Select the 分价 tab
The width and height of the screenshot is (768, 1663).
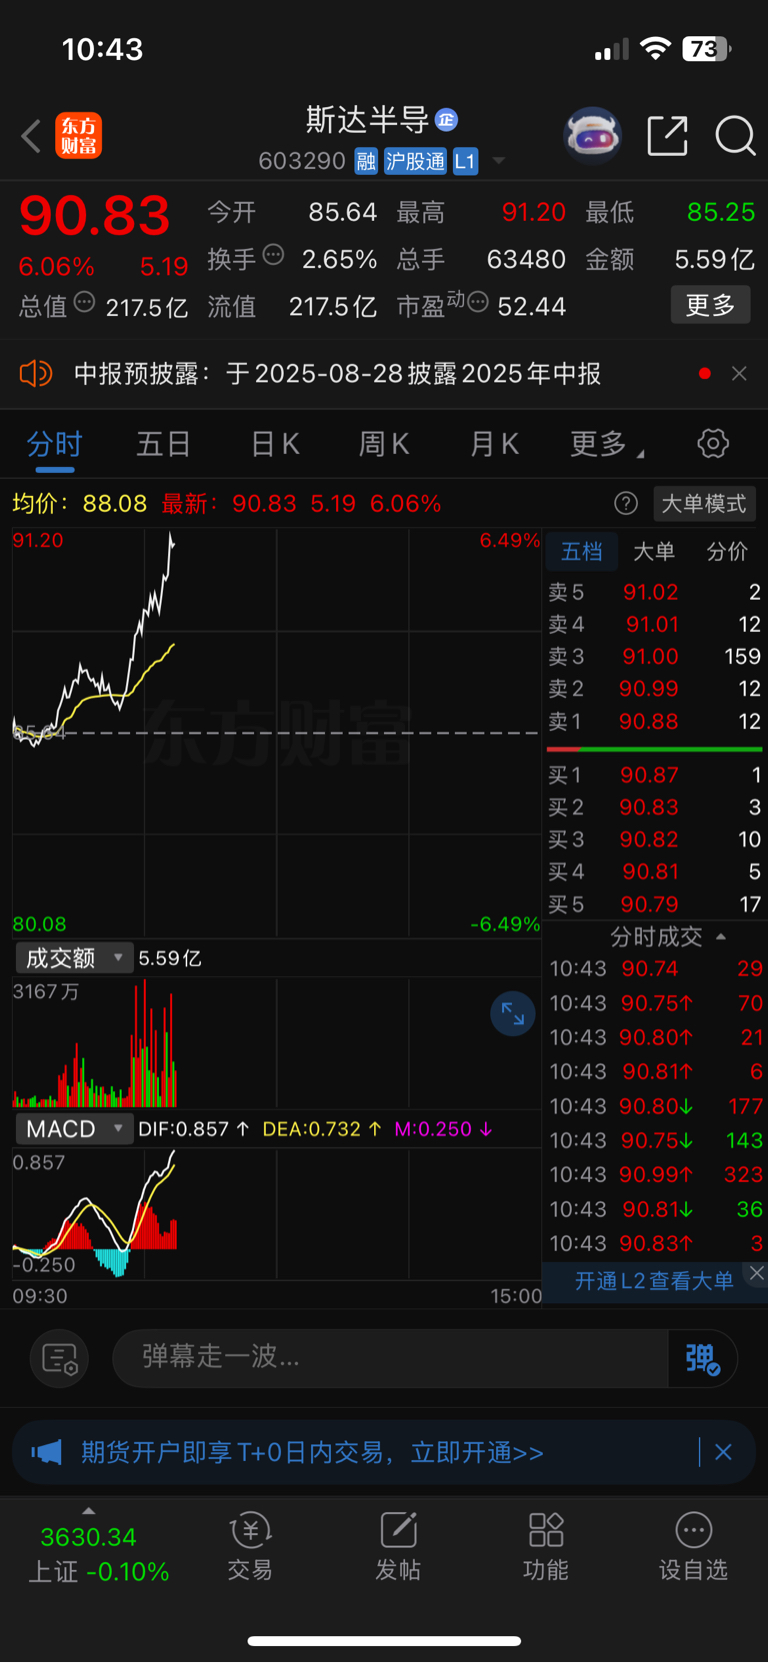[x=727, y=551]
